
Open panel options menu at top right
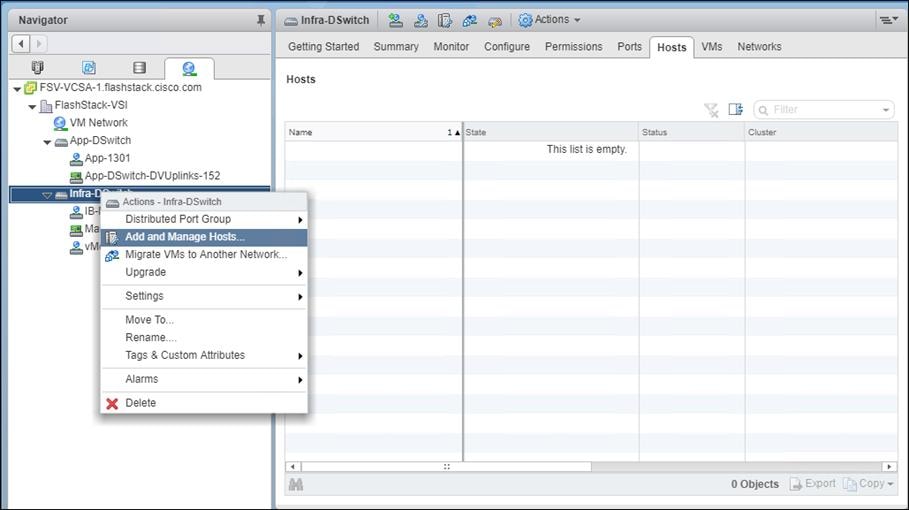point(888,20)
